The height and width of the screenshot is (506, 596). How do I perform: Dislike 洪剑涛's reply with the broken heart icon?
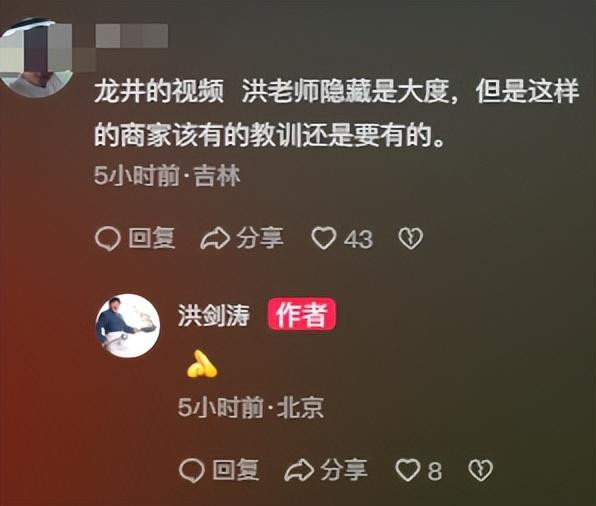coord(480,470)
